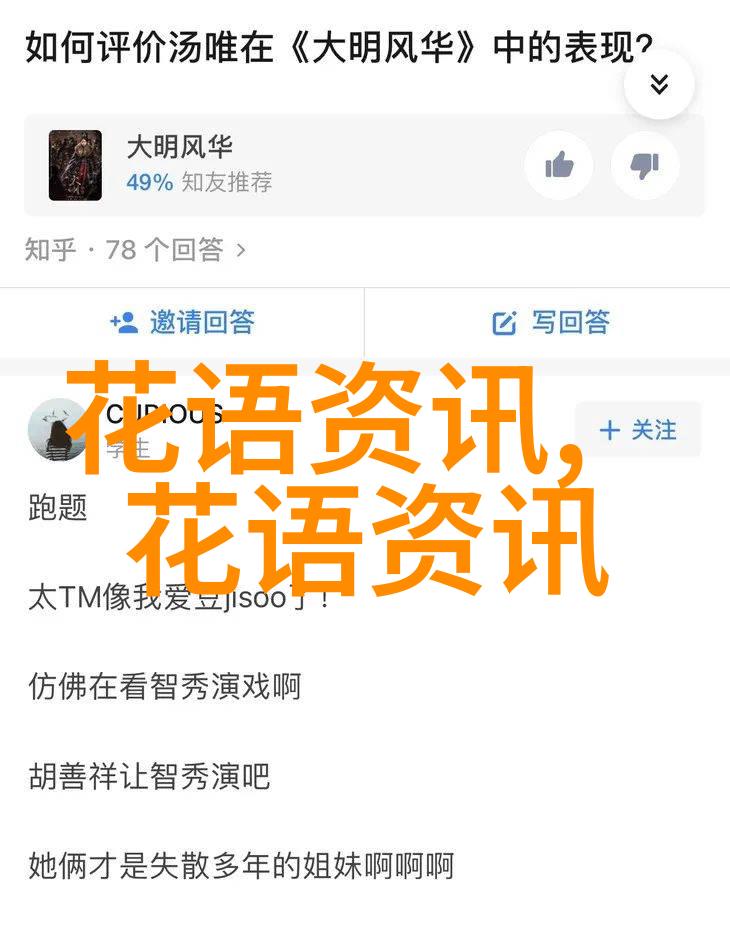Tap the plus sign on 关注
This screenshot has height=928, width=730.
pos(609,430)
